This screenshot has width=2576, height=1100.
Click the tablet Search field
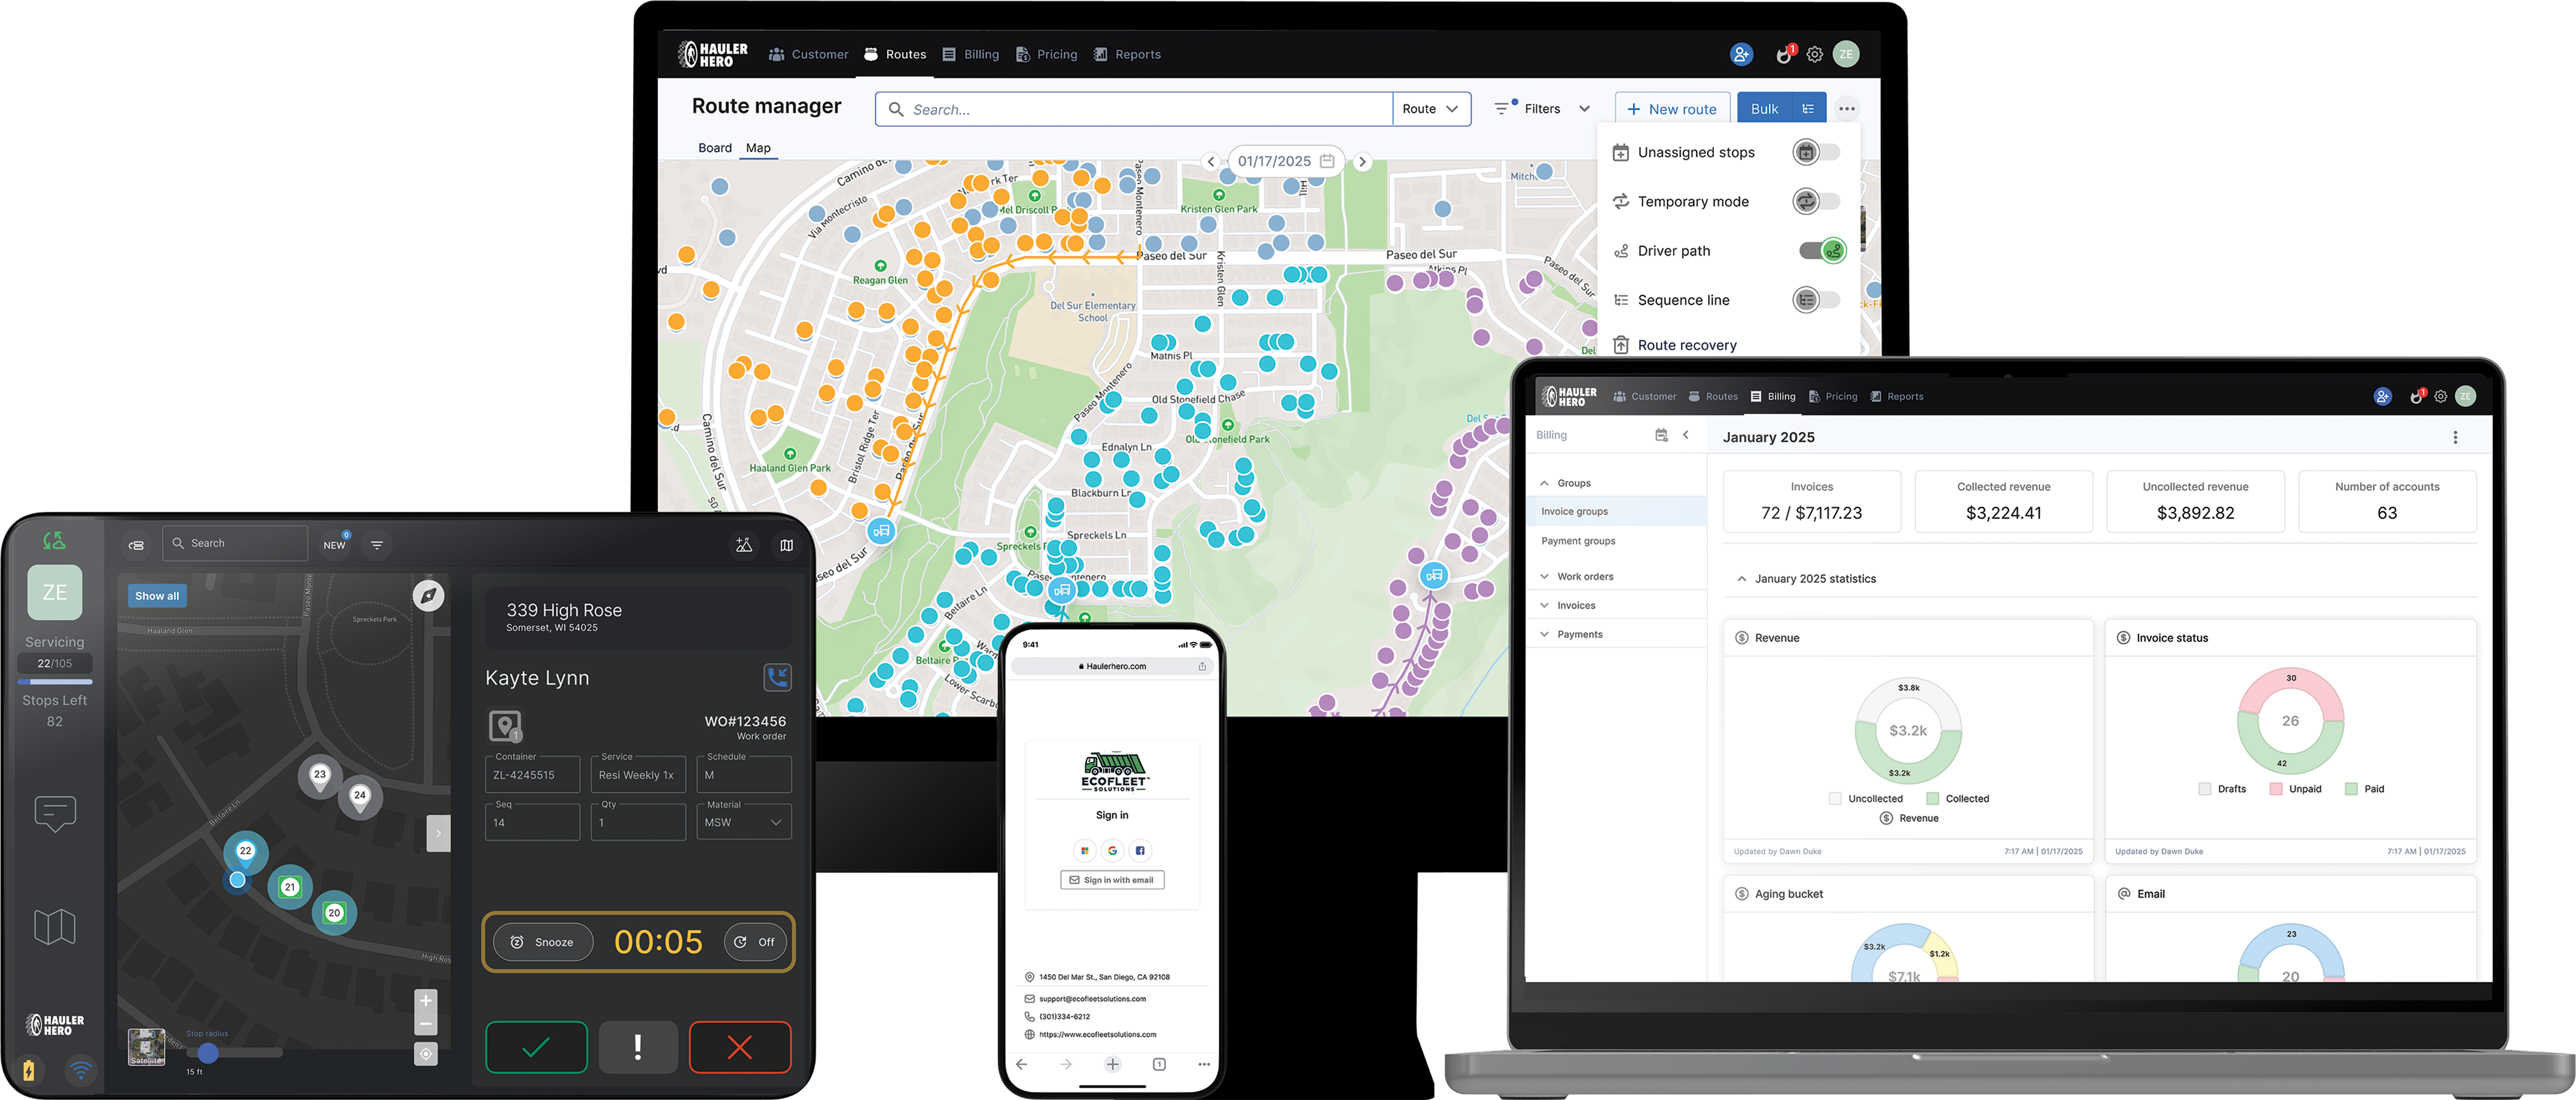pos(235,543)
